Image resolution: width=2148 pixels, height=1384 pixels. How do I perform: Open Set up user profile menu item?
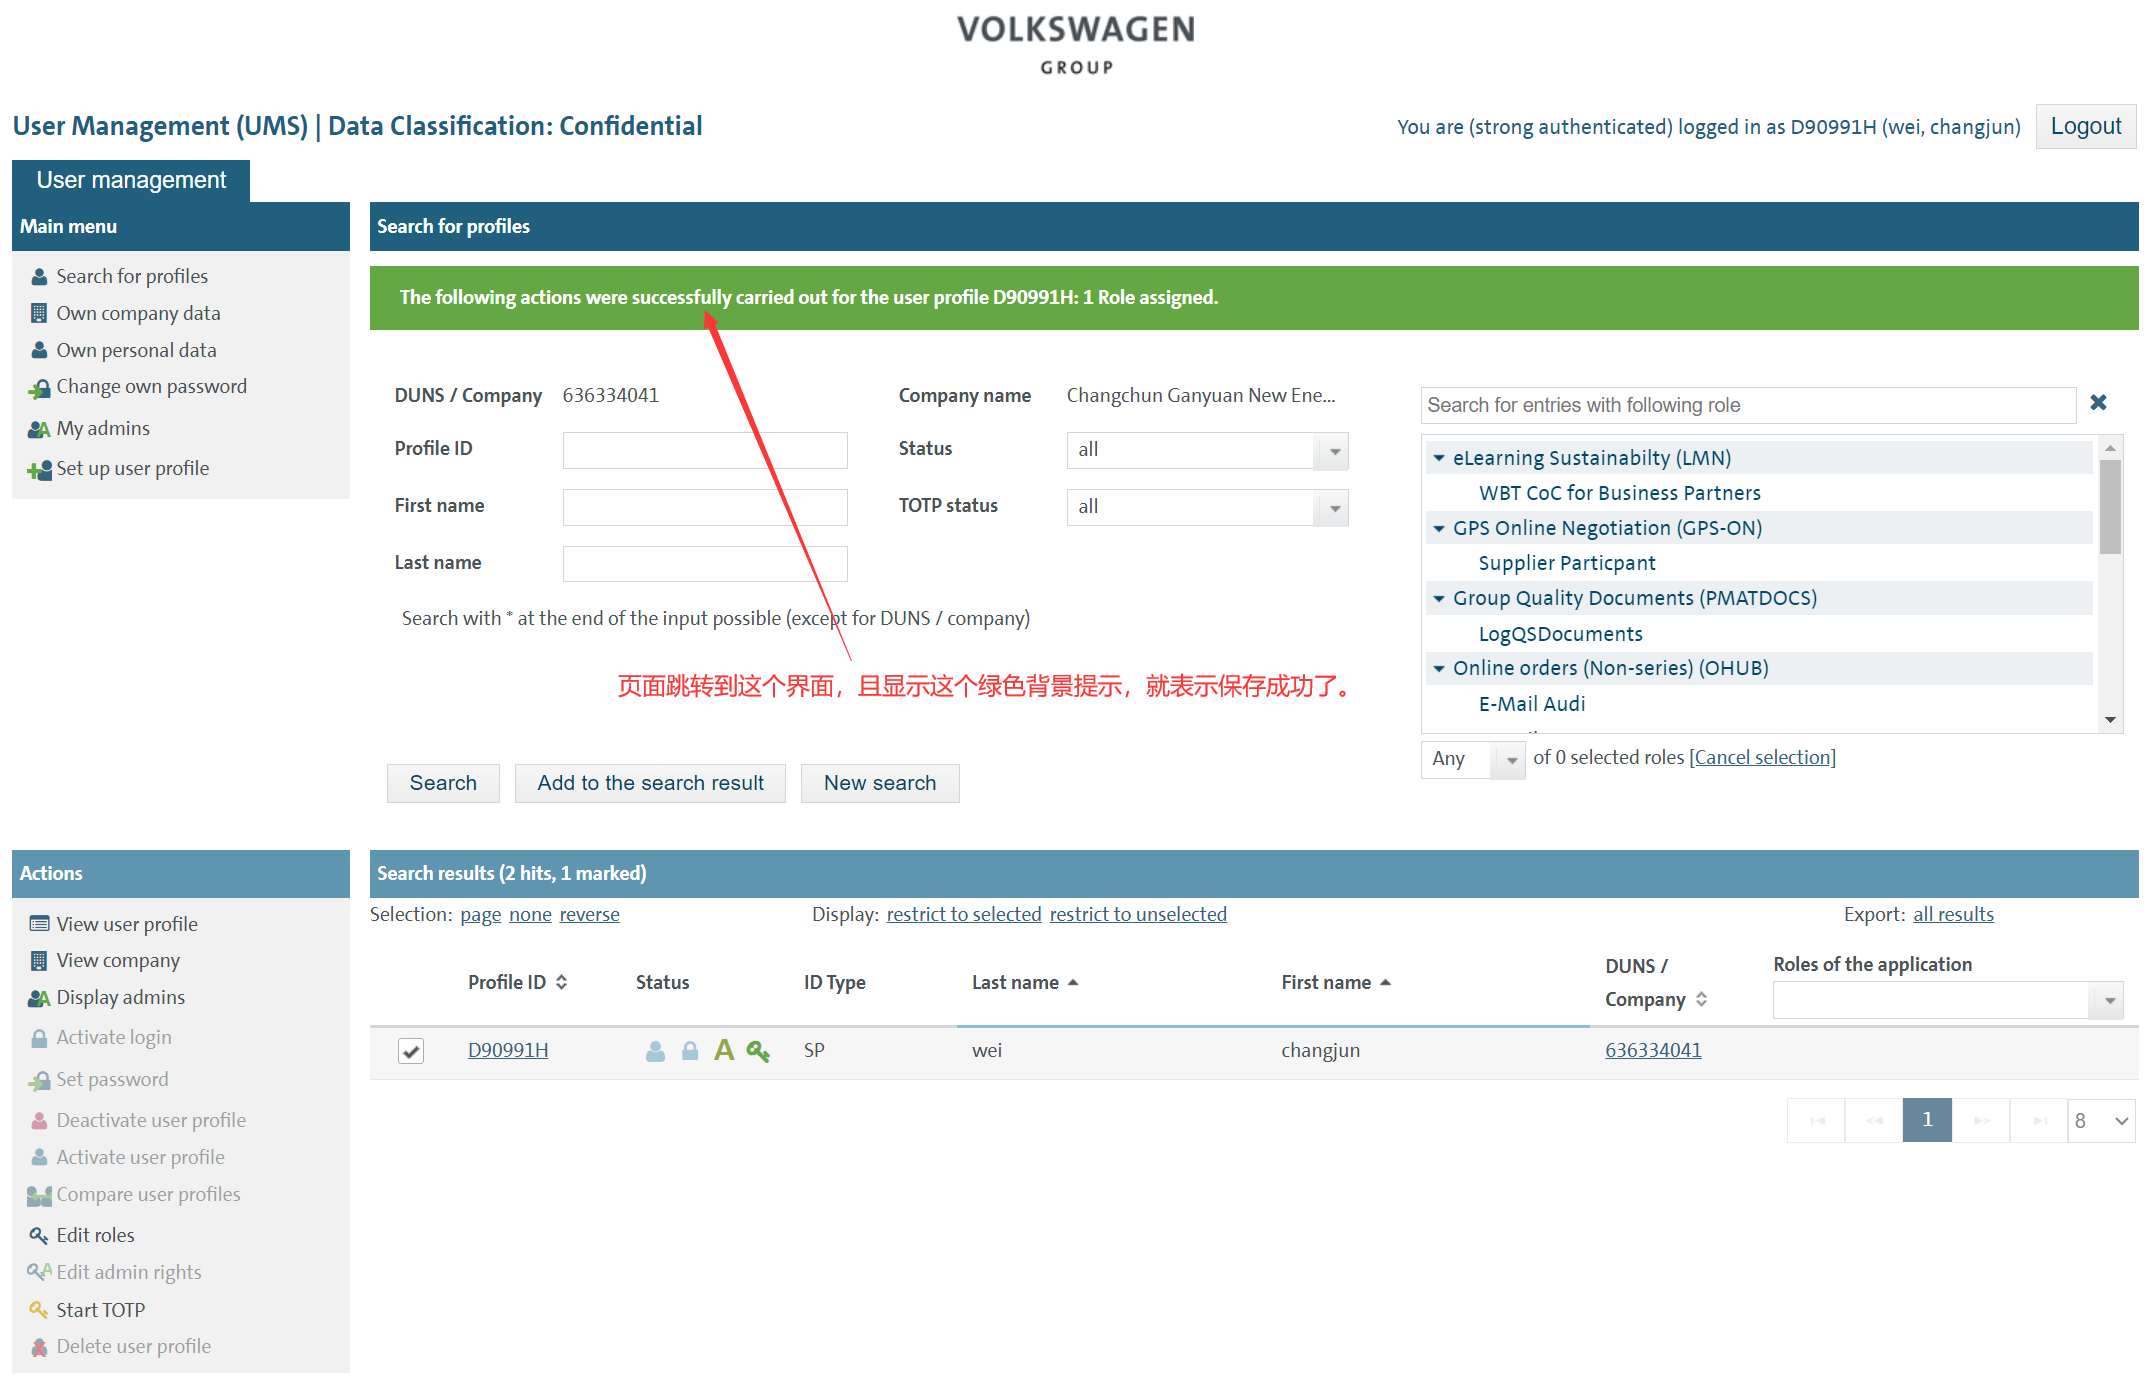coord(133,469)
